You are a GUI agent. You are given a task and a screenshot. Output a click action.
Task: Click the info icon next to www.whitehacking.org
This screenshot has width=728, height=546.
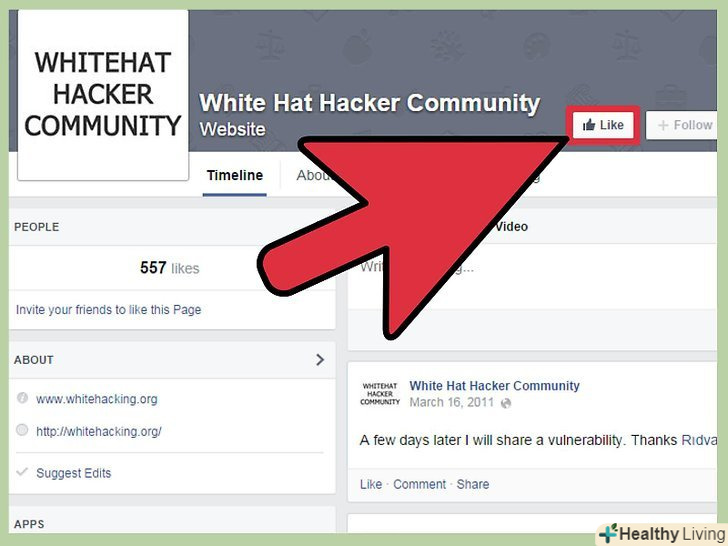pyautogui.click(x=22, y=398)
